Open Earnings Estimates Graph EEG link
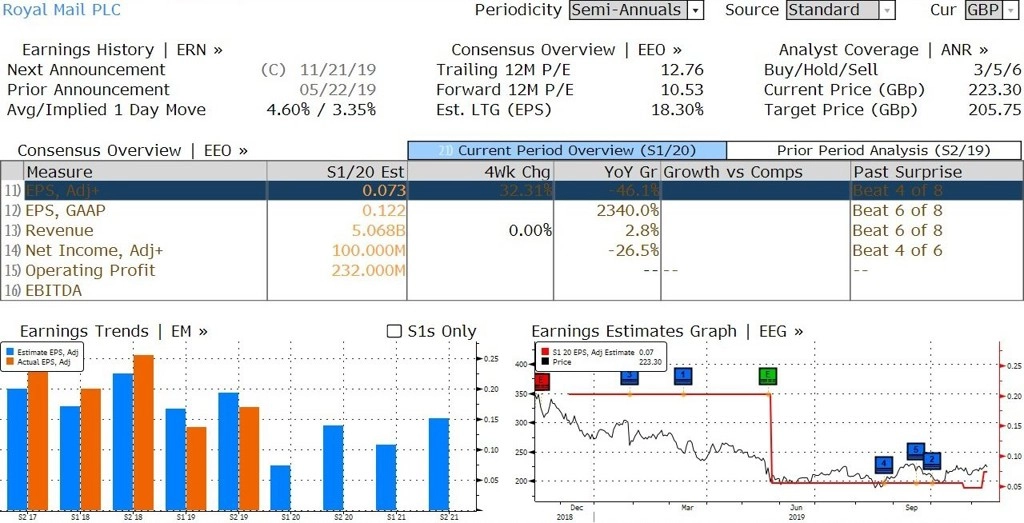Image resolution: width=1024 pixels, height=523 pixels. [x=667, y=331]
